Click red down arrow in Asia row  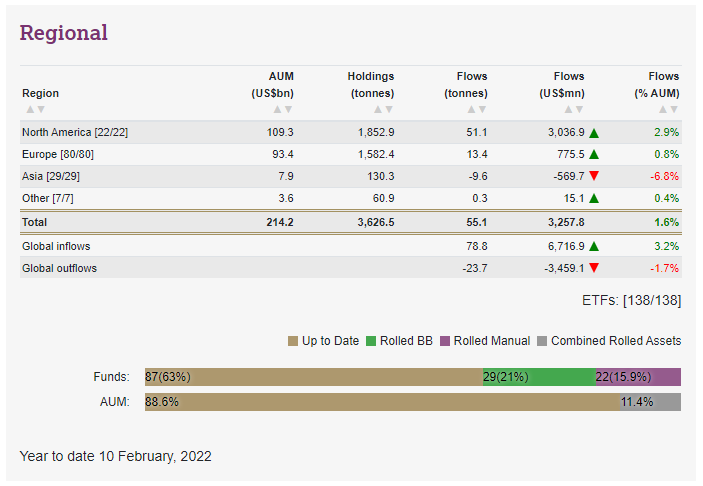(x=594, y=176)
